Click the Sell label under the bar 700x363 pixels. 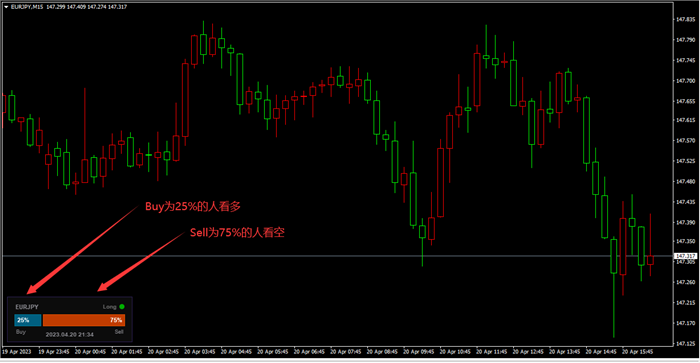point(119,332)
